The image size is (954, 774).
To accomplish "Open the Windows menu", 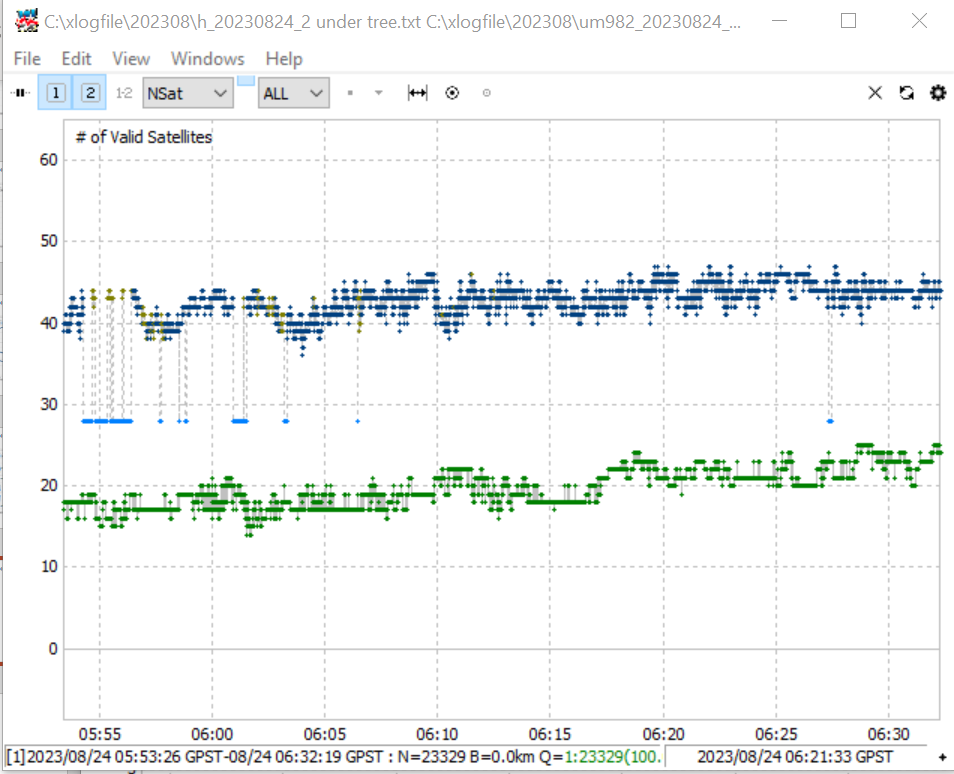I will (207, 59).
